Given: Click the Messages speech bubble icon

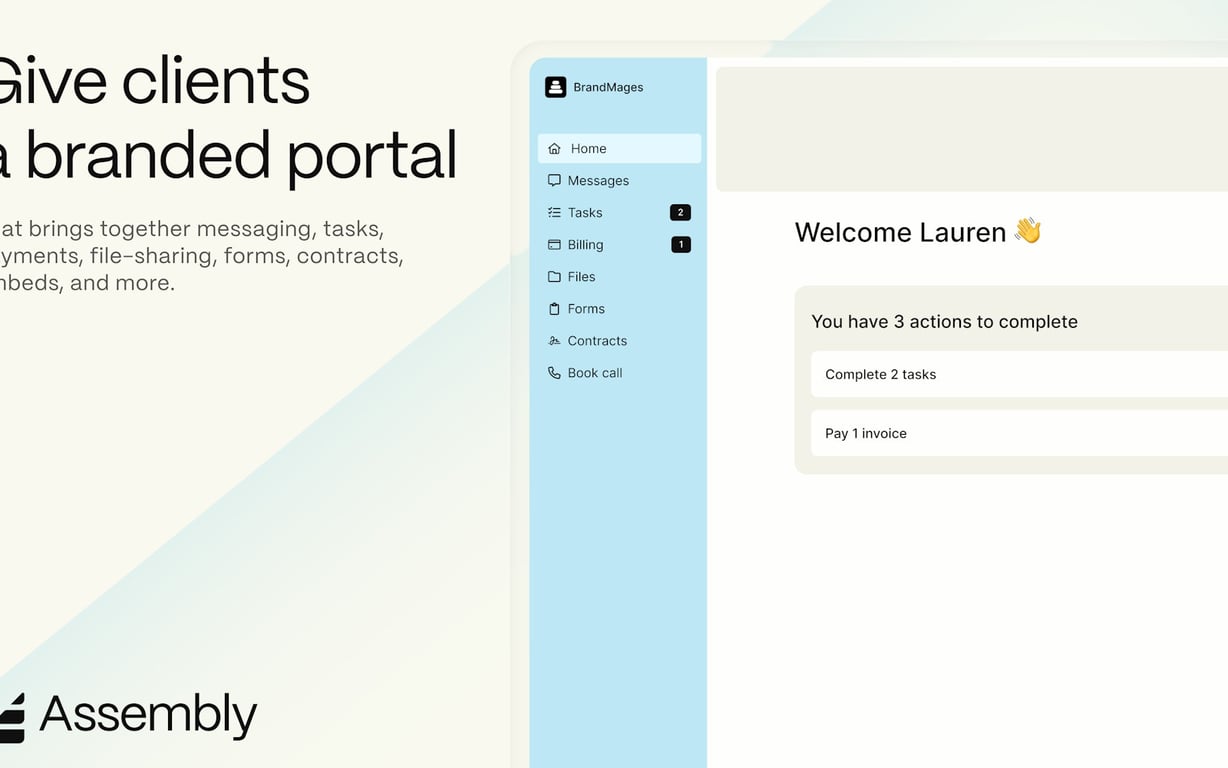Looking at the screenshot, I should 554,180.
